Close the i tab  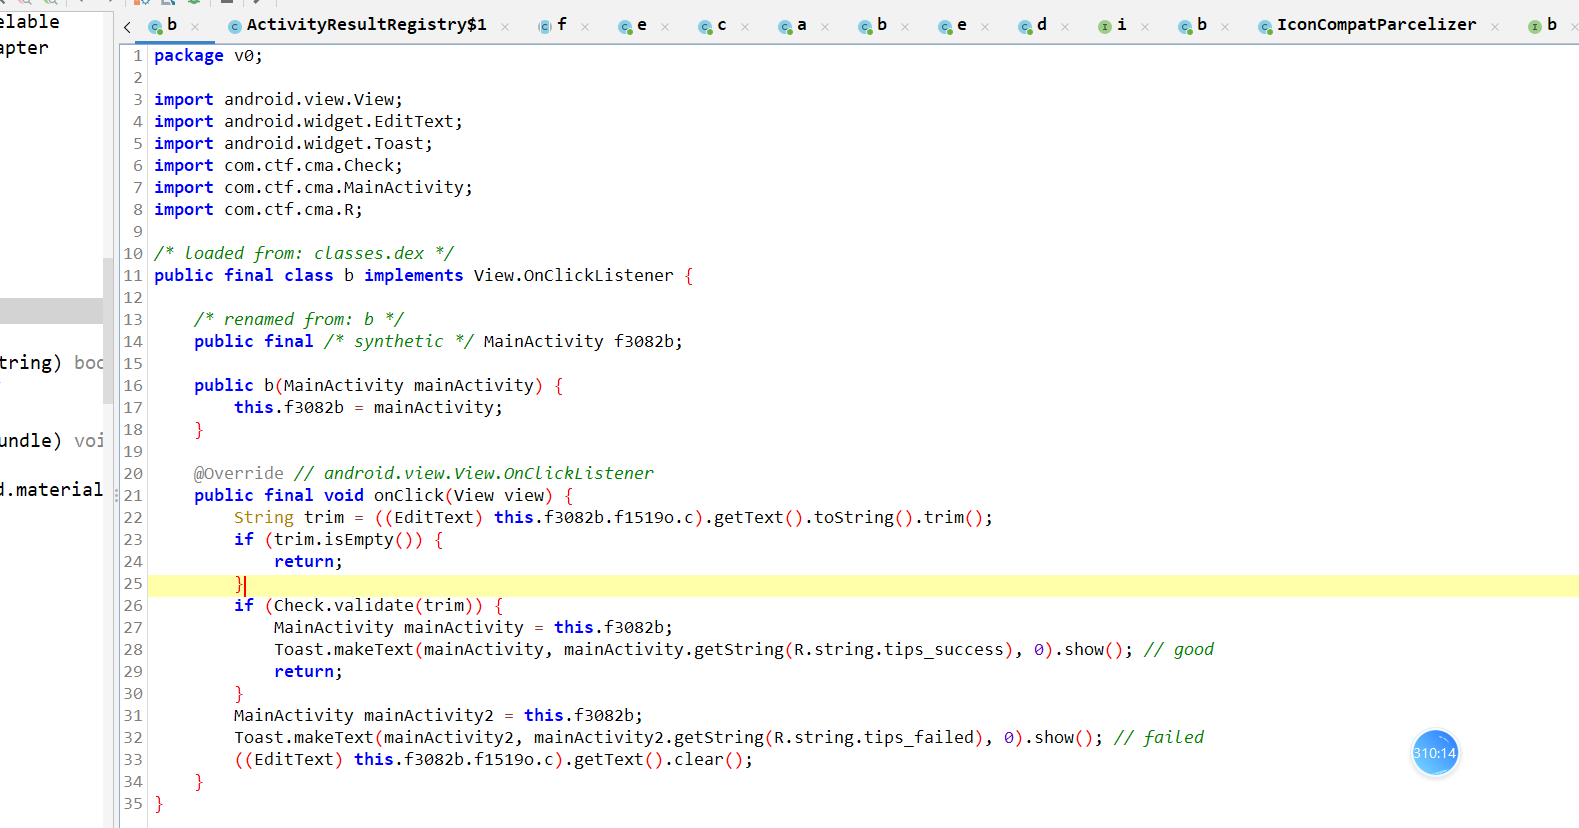point(1145,27)
